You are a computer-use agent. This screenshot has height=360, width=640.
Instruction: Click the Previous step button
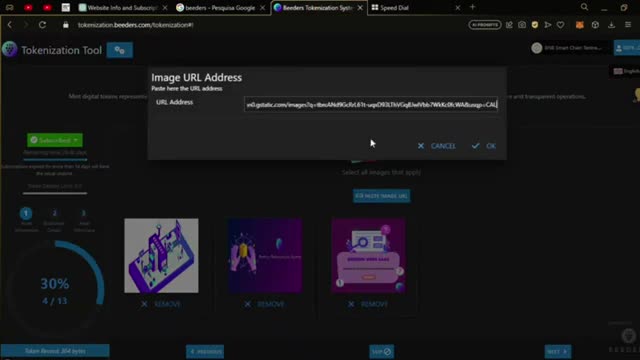click(x=205, y=351)
